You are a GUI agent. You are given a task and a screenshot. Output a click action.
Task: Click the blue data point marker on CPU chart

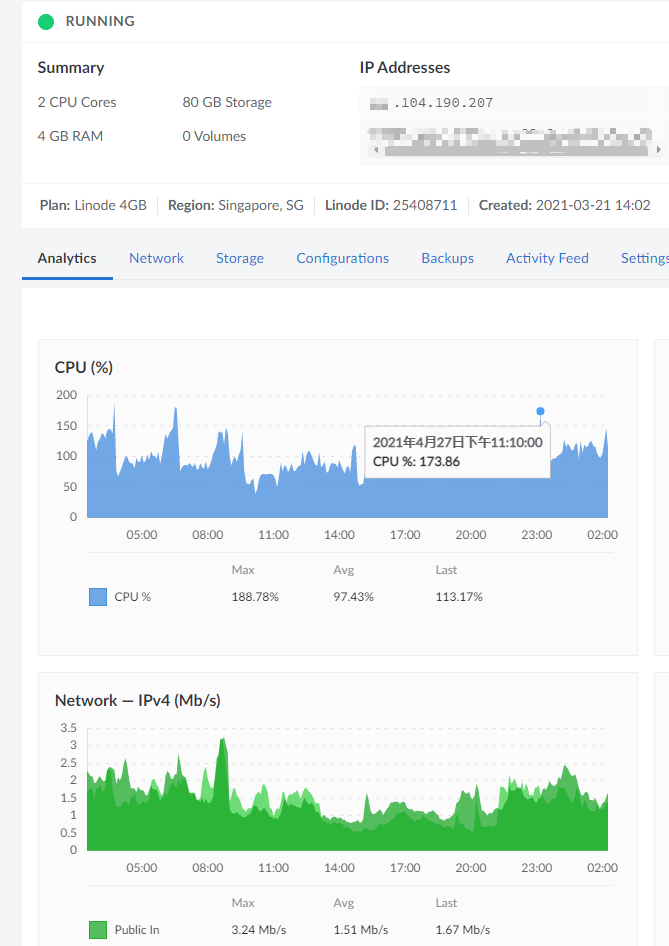pyautogui.click(x=540, y=411)
